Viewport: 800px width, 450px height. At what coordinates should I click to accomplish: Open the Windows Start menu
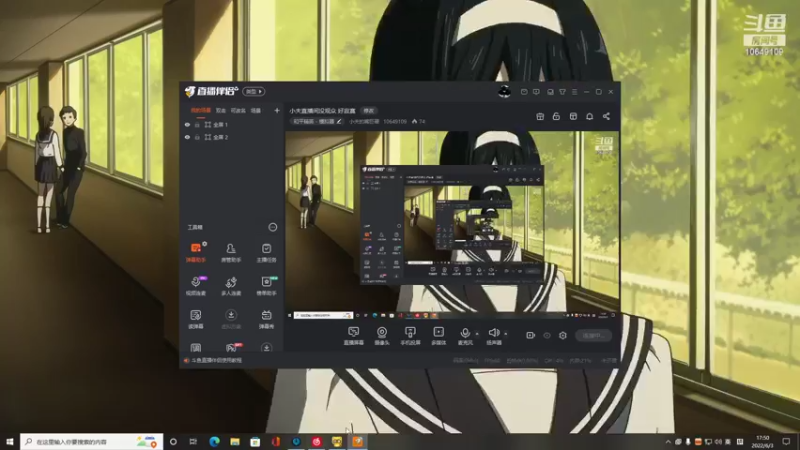(10, 441)
